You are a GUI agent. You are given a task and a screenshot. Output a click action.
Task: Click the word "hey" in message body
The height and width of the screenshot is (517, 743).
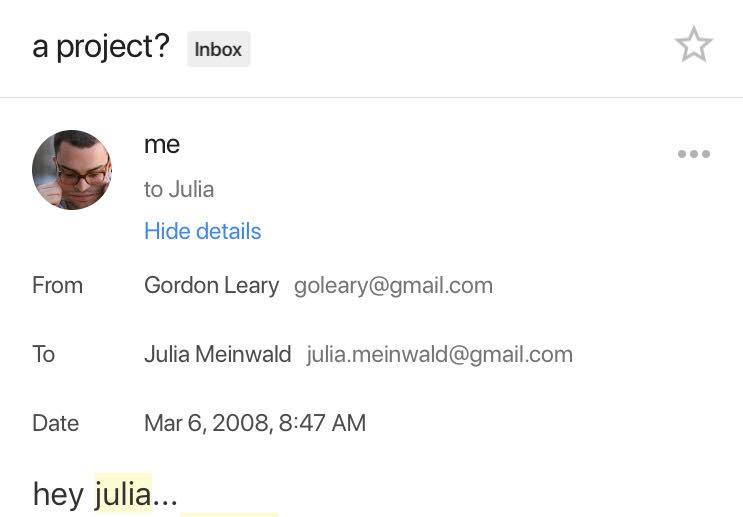pyautogui.click(x=58, y=493)
